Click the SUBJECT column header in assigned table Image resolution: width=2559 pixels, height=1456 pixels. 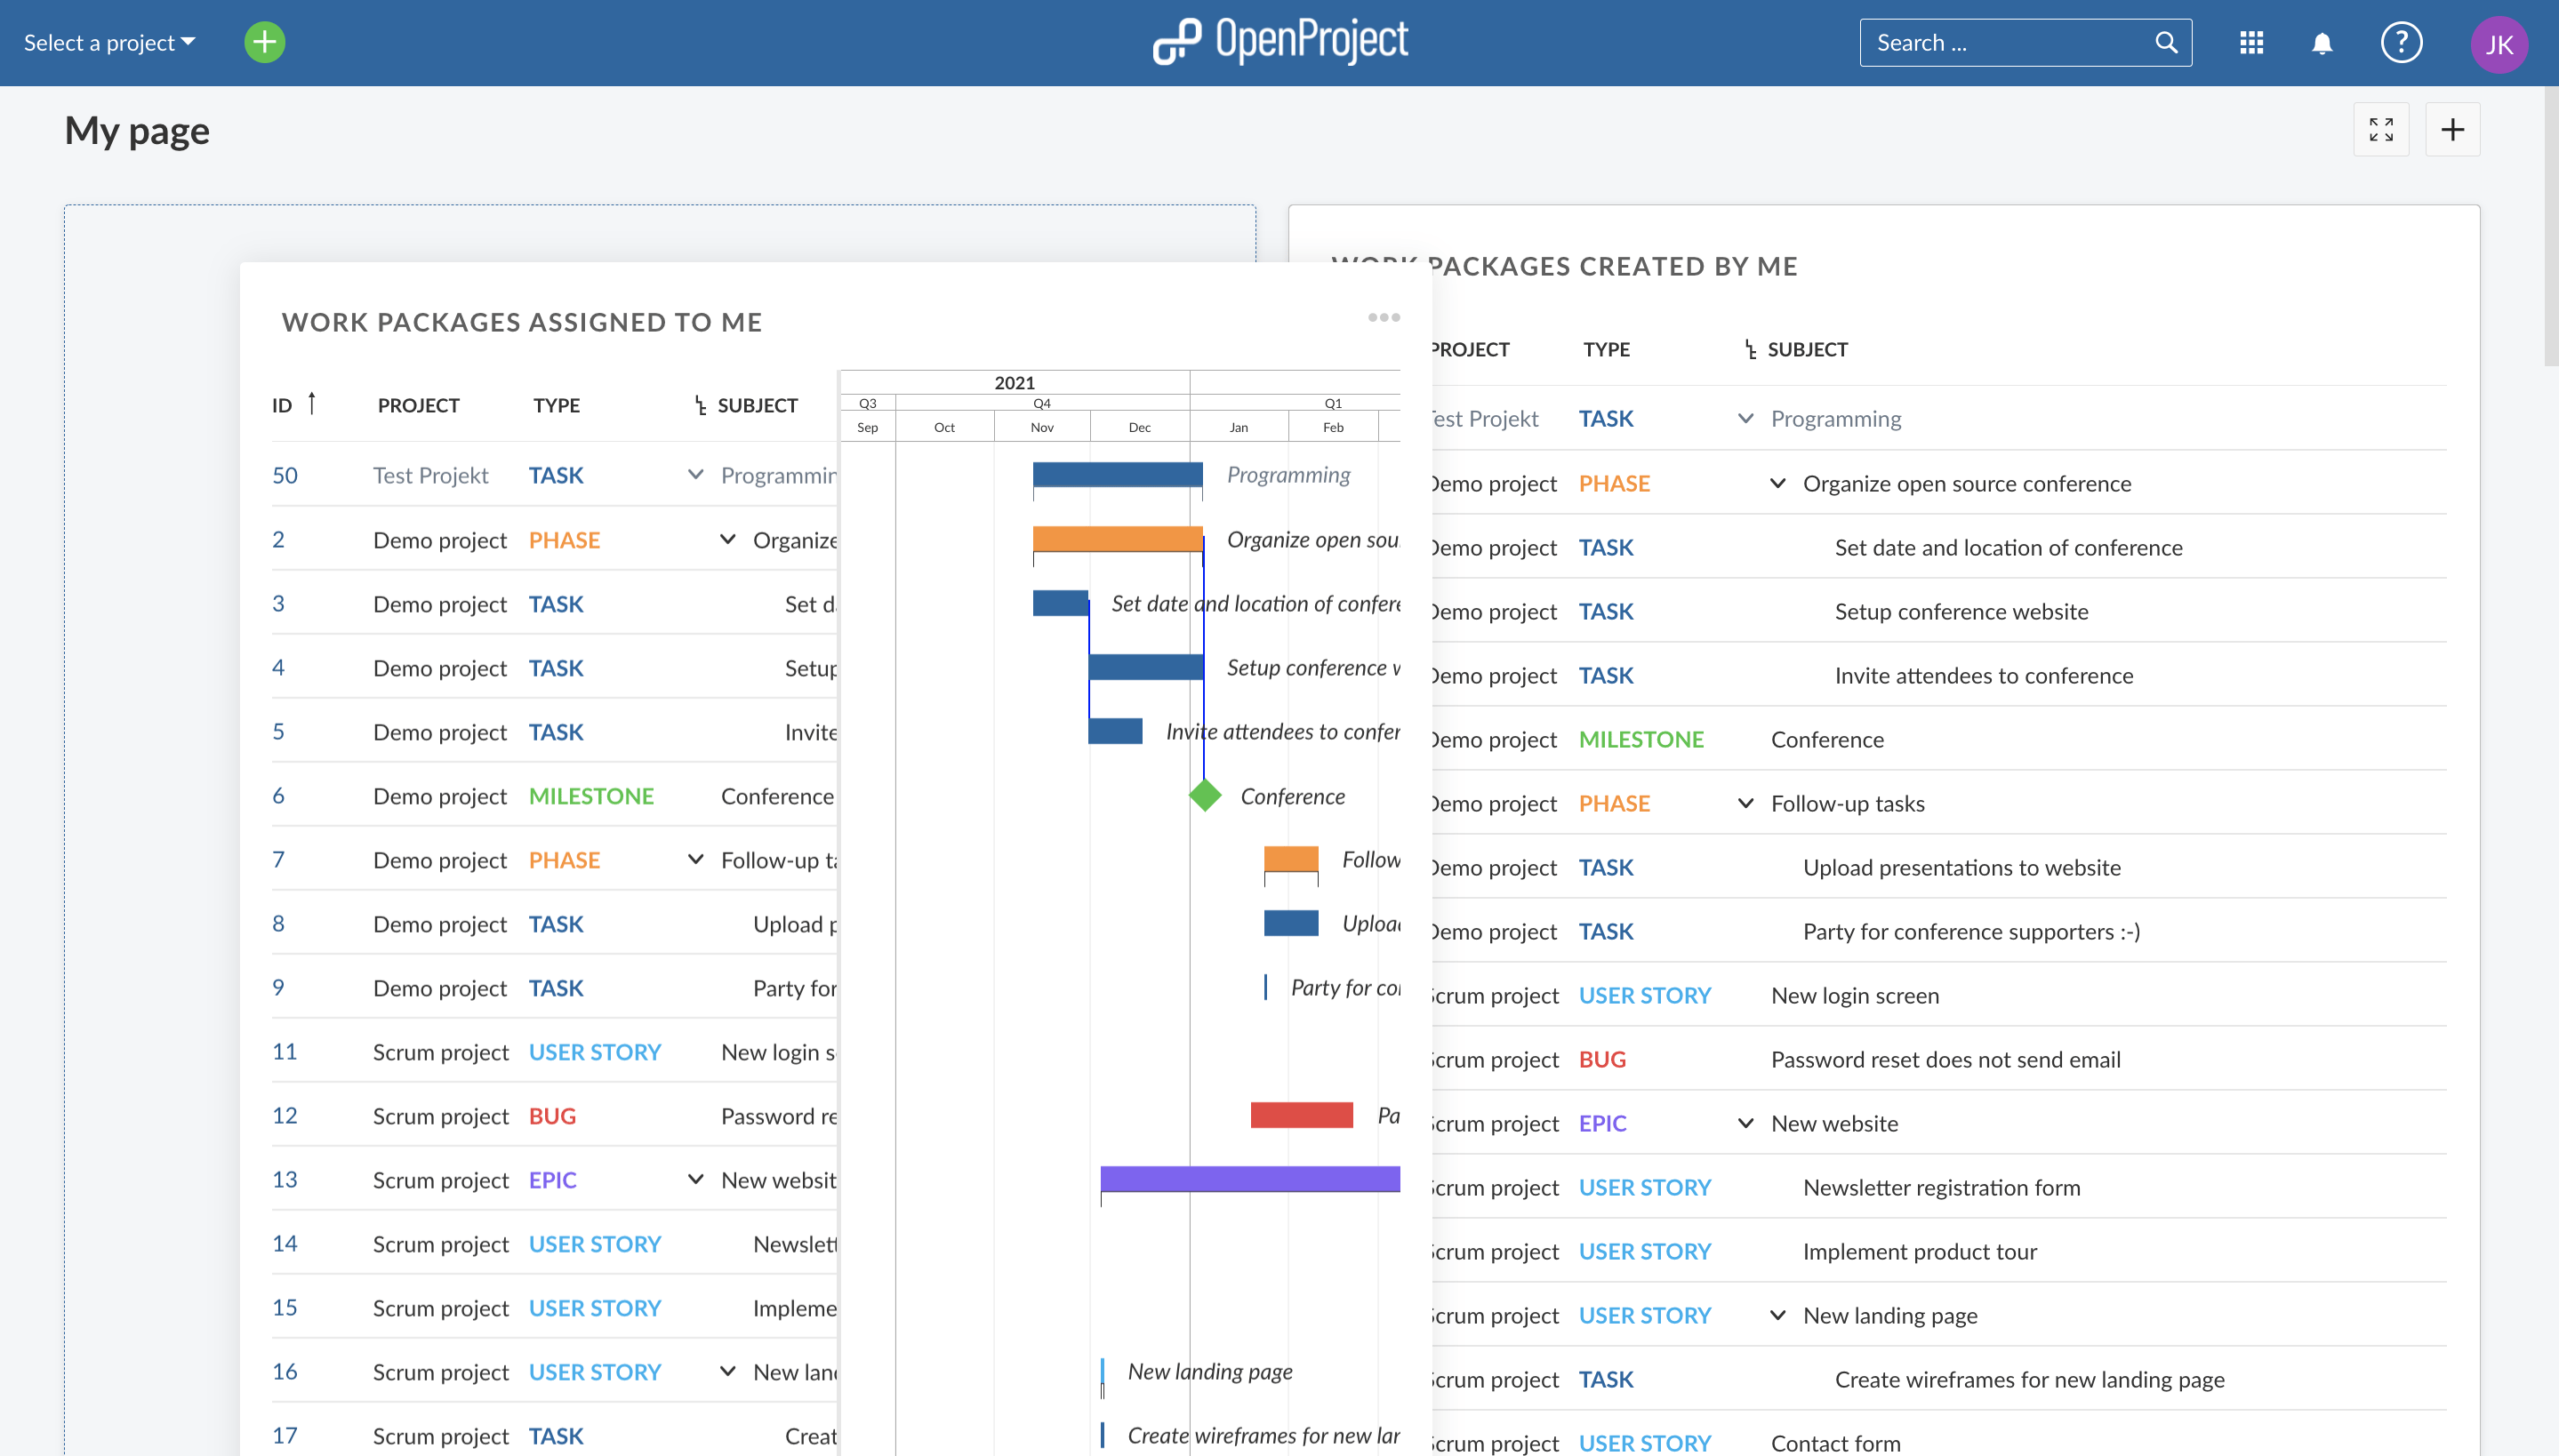pos(757,405)
